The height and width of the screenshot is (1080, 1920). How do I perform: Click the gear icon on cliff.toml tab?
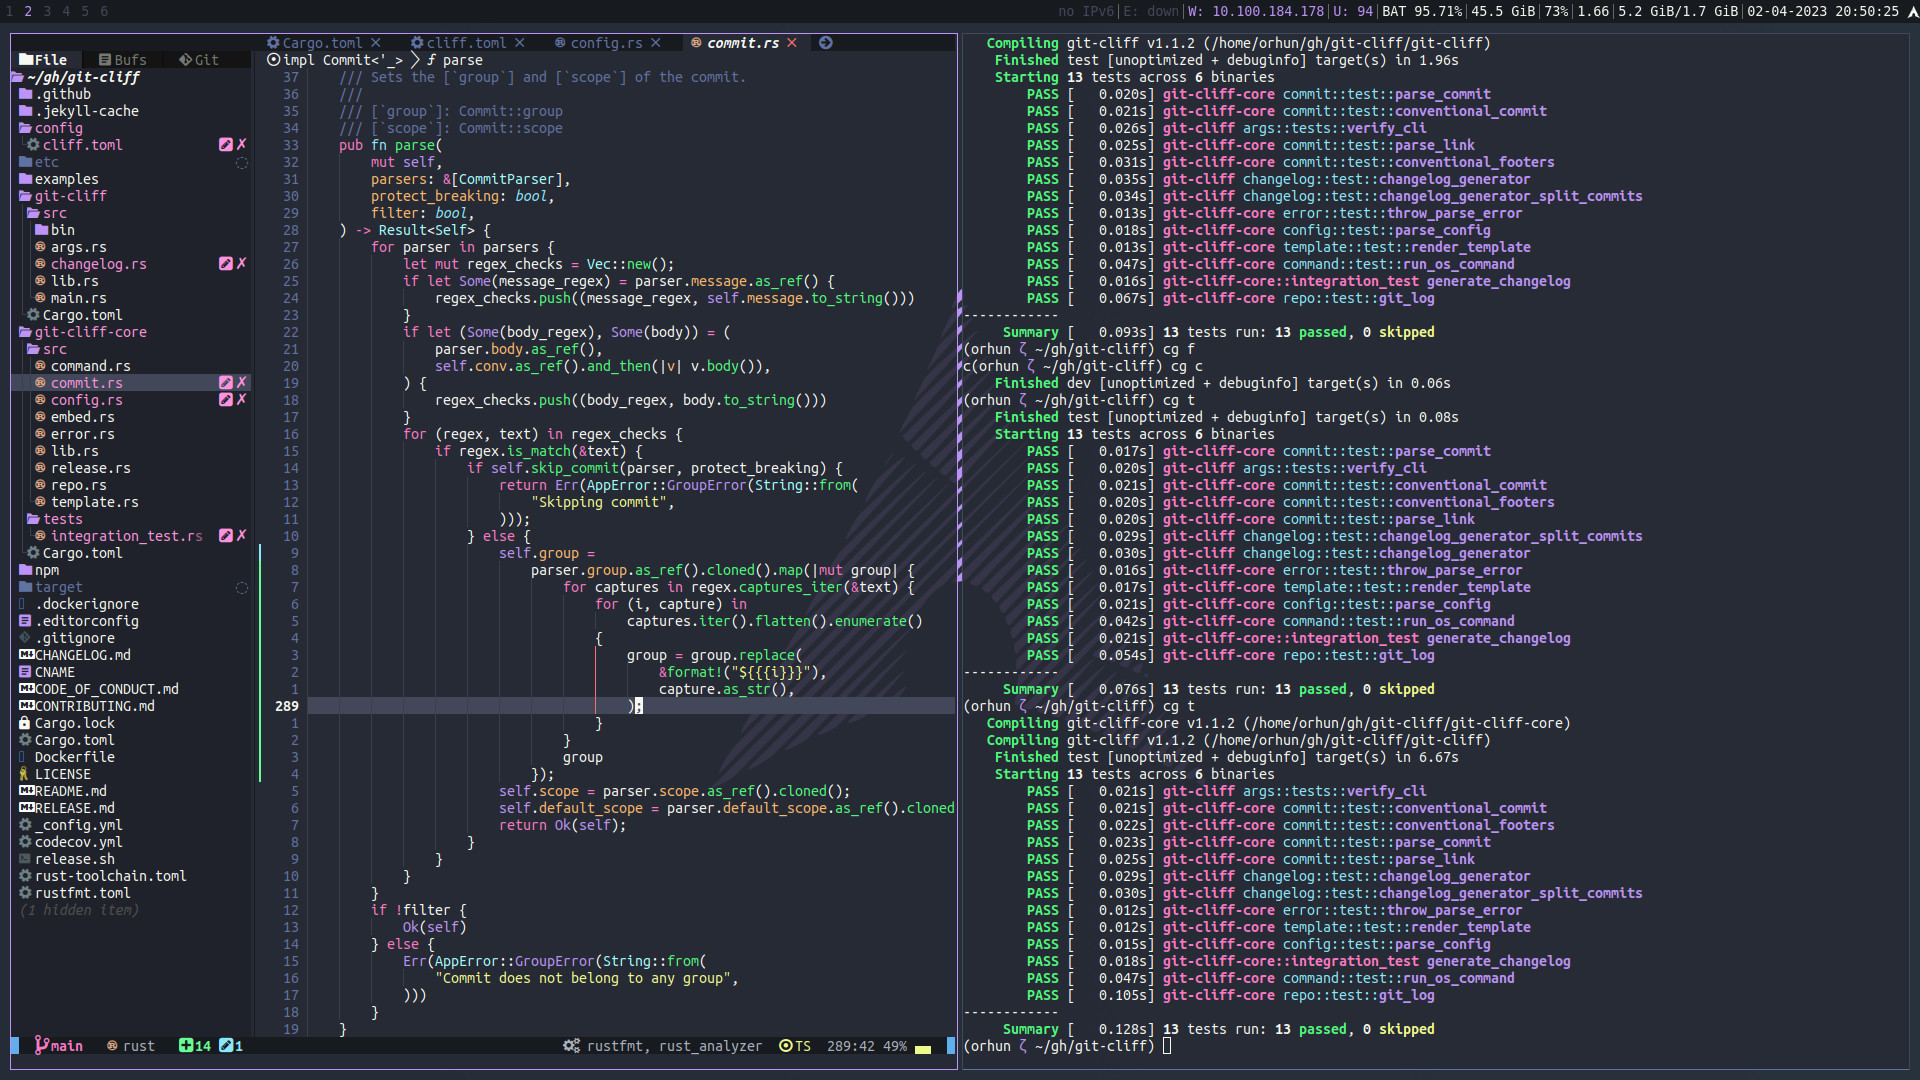coord(417,43)
